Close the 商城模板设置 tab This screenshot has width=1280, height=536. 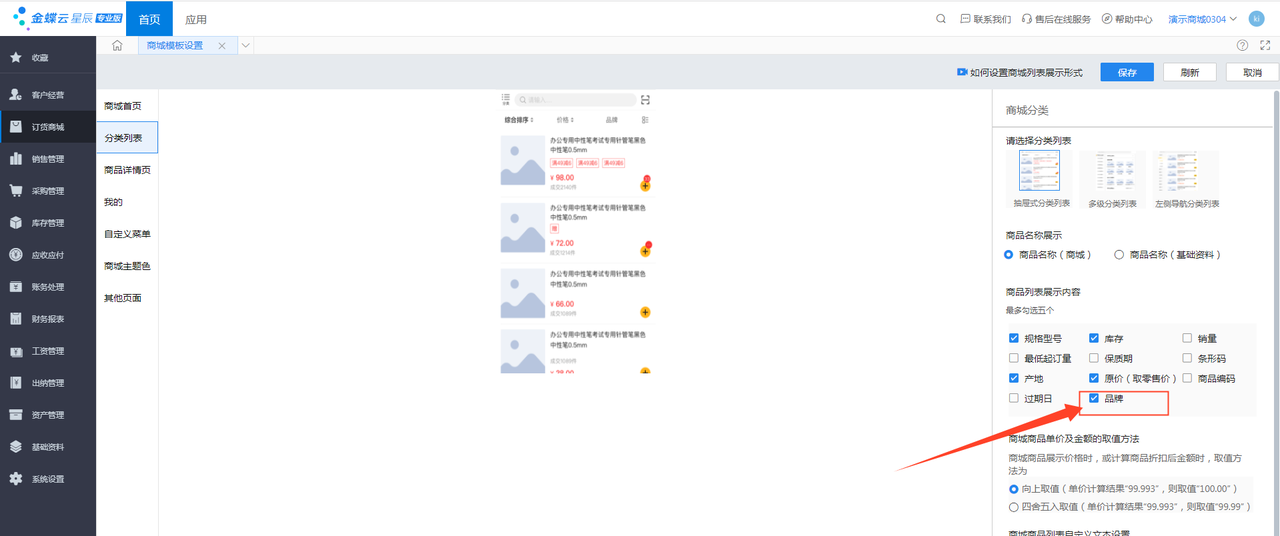(222, 46)
